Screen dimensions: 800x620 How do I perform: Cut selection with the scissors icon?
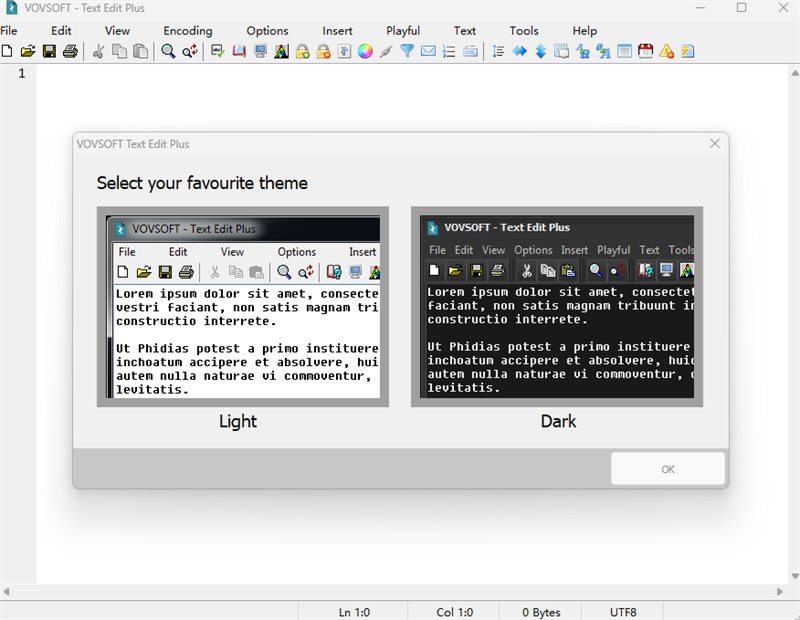(98, 51)
